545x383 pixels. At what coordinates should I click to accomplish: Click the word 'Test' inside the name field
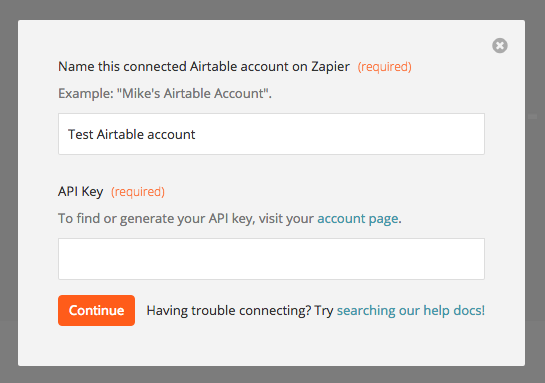80,134
